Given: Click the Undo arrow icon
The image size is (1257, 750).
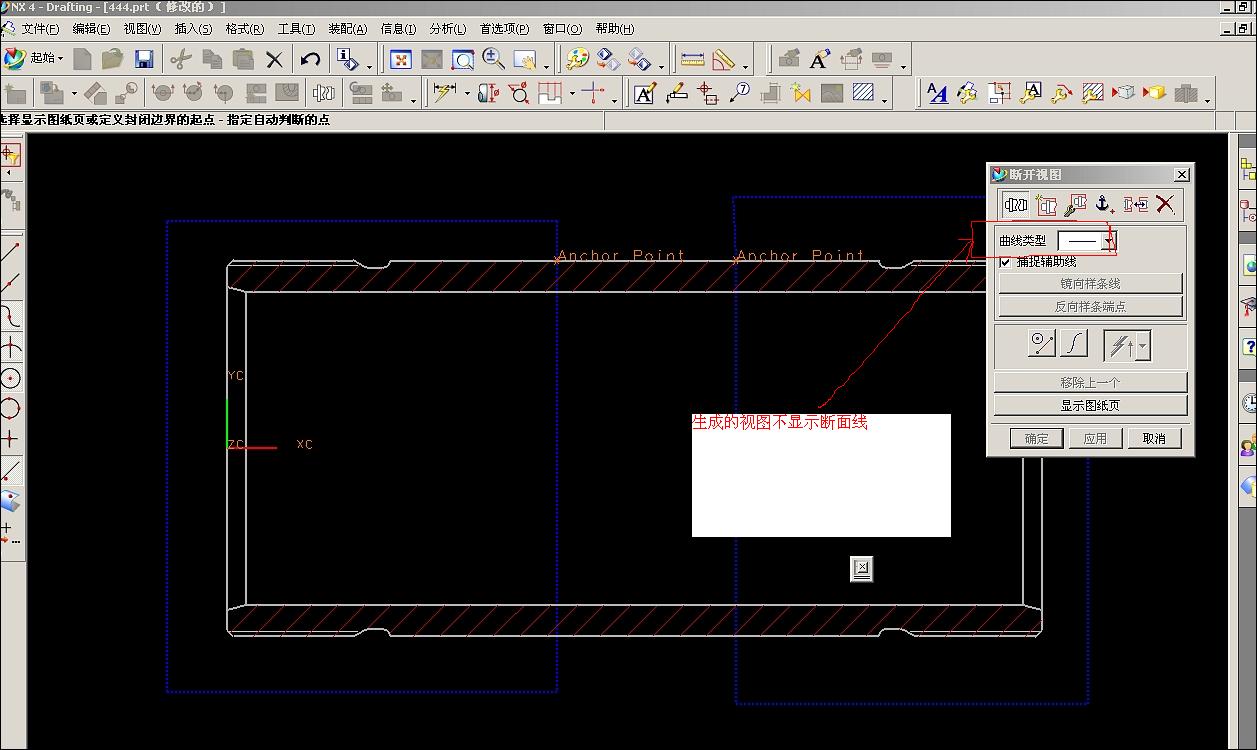Looking at the screenshot, I should click(x=311, y=59).
